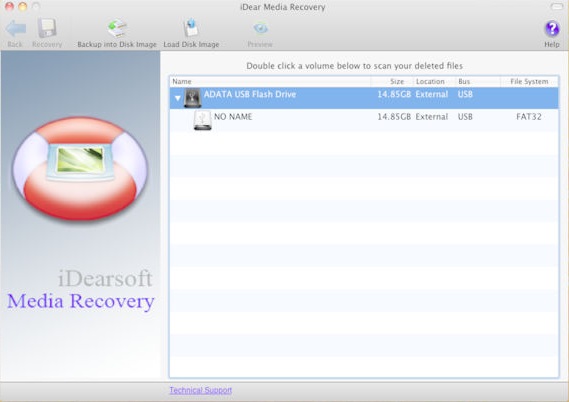Click the Recovery floppy disk icon
This screenshot has height=402, width=569.
coord(47,28)
